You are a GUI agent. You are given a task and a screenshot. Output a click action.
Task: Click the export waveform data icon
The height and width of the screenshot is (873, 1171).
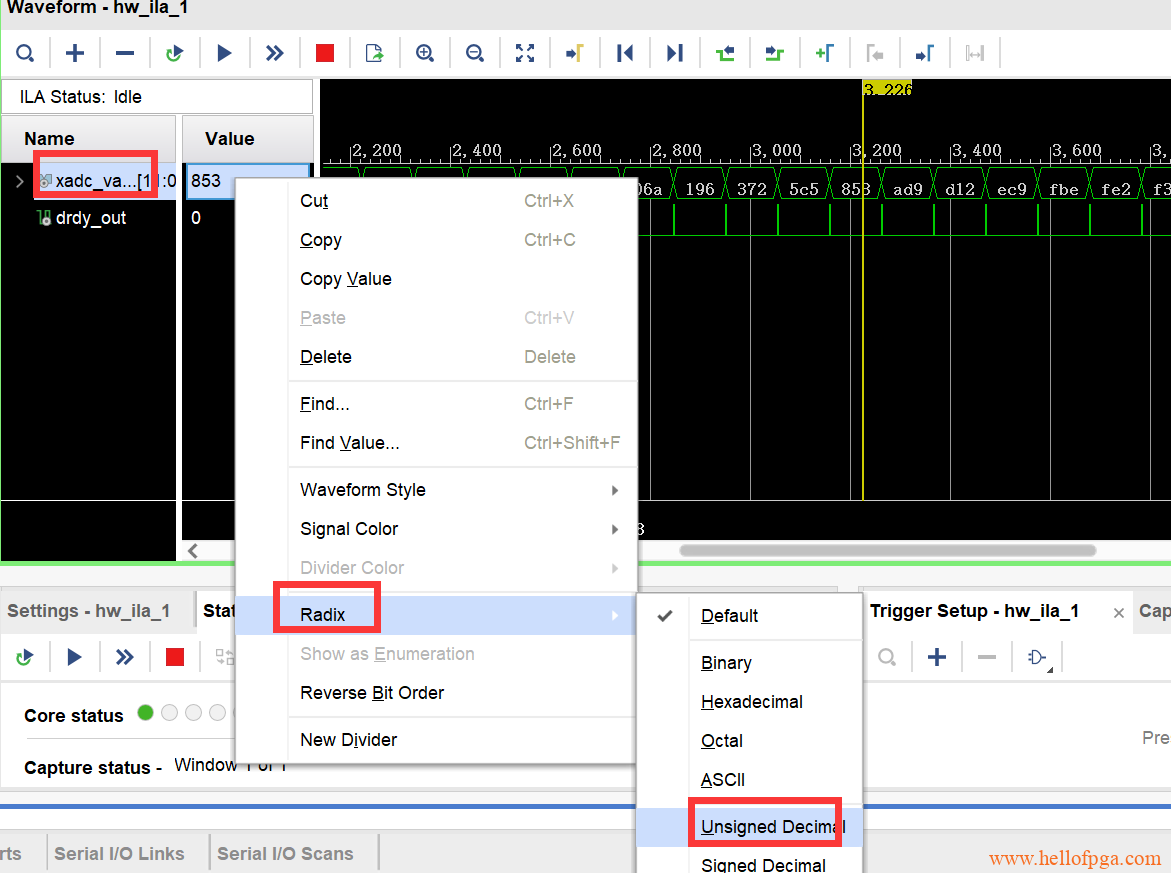tap(375, 54)
